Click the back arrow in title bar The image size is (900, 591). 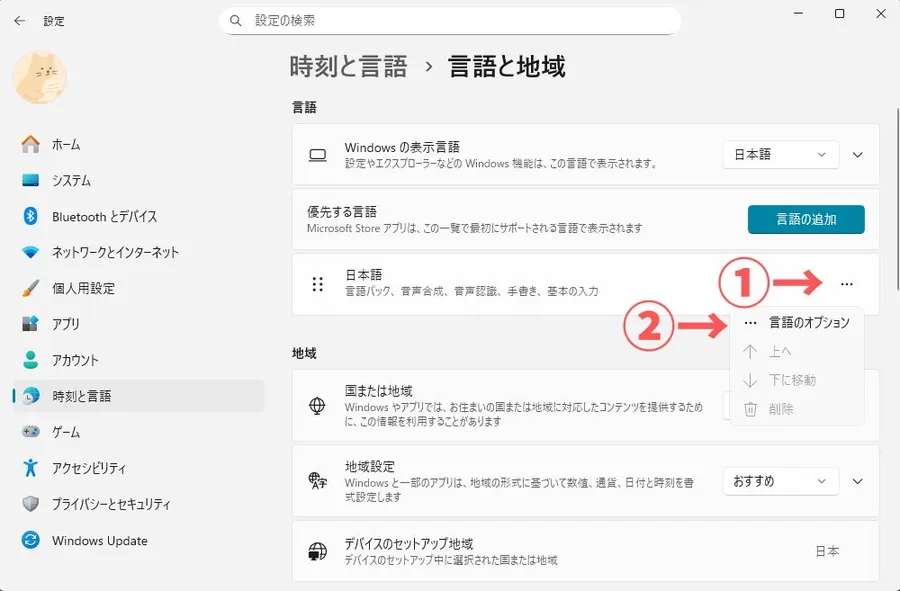point(19,20)
